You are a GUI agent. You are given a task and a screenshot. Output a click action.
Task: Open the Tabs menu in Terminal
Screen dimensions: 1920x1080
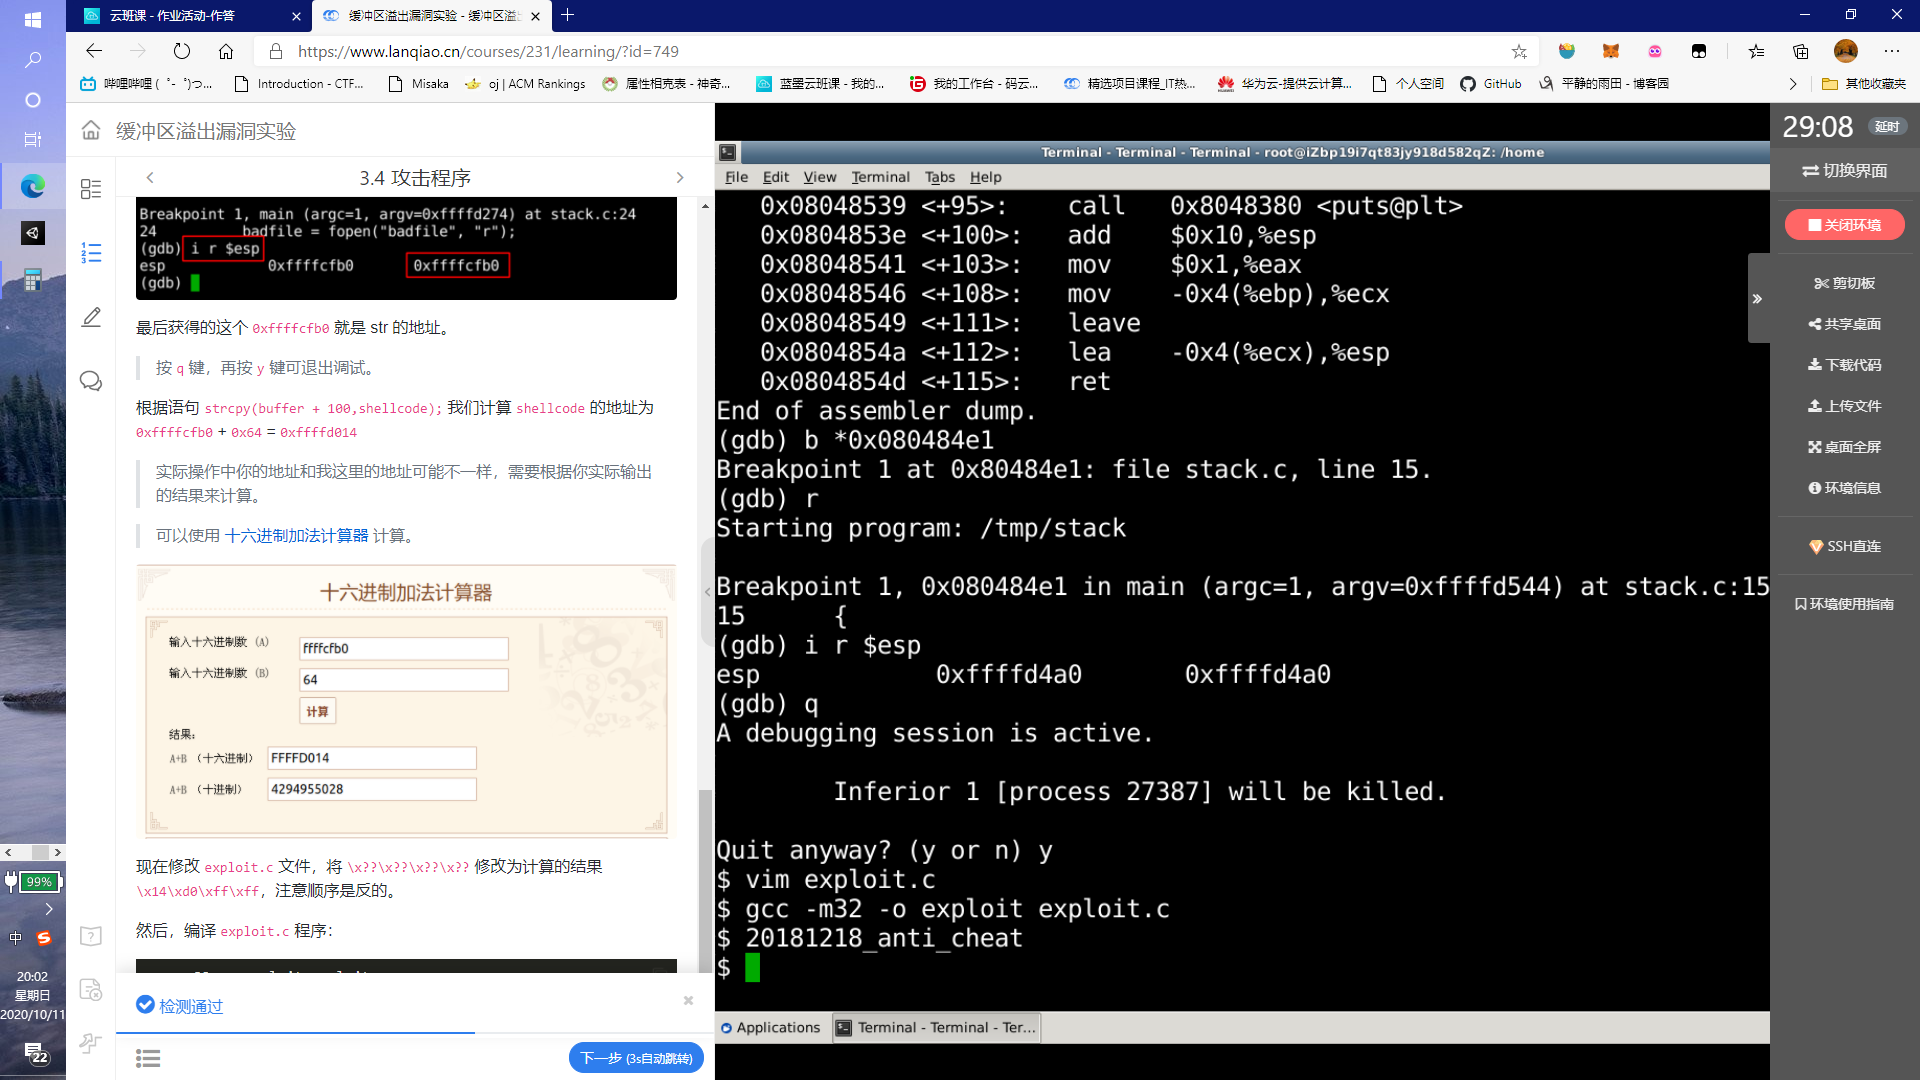pos(939,177)
